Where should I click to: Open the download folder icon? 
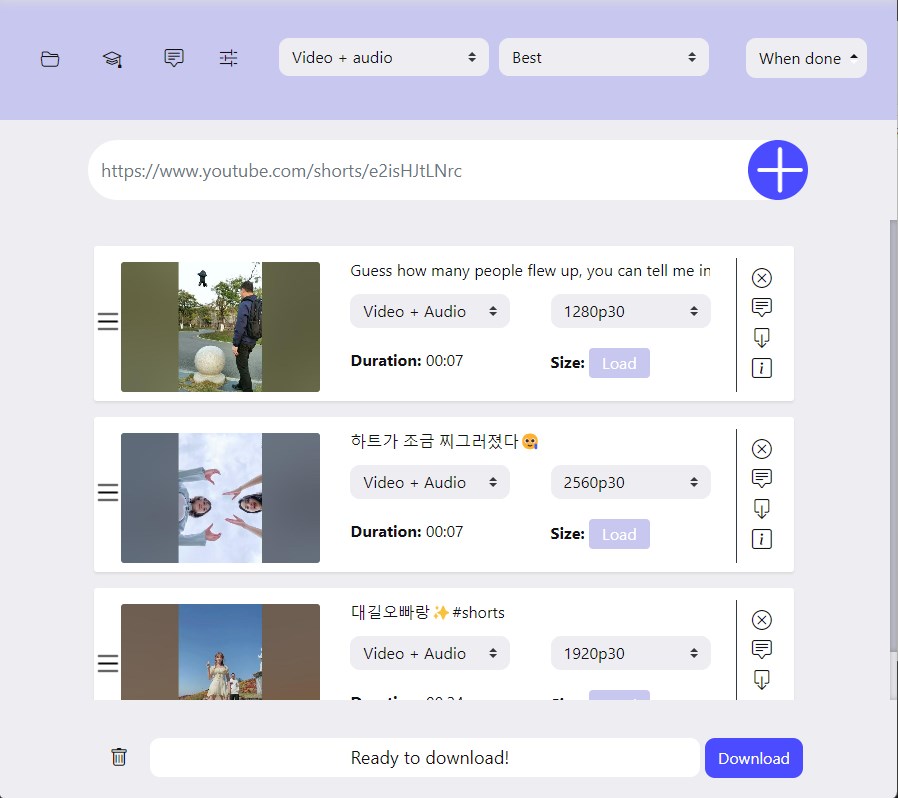coord(50,59)
